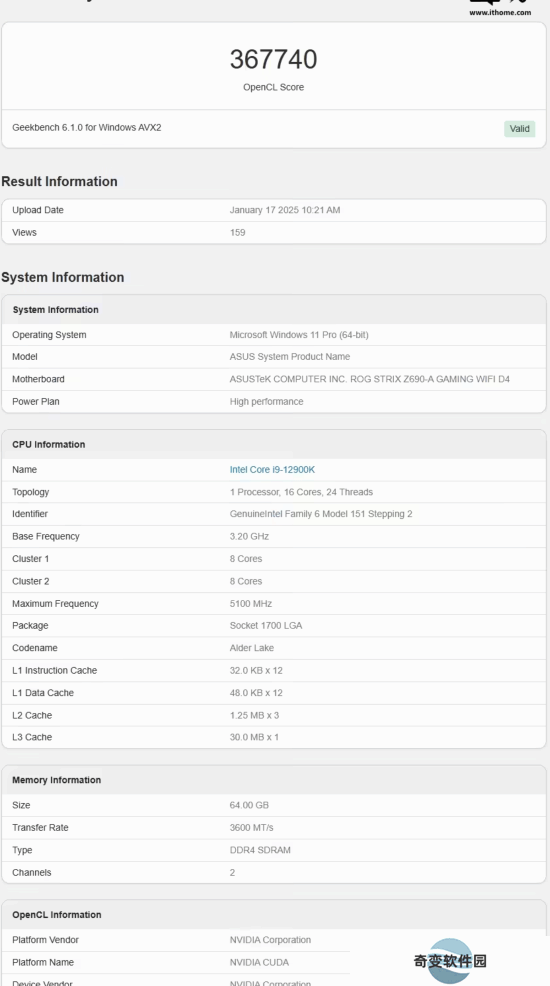
Task: Click 32.0 KB x 12 instruction cache value
Action: [x=256, y=671]
